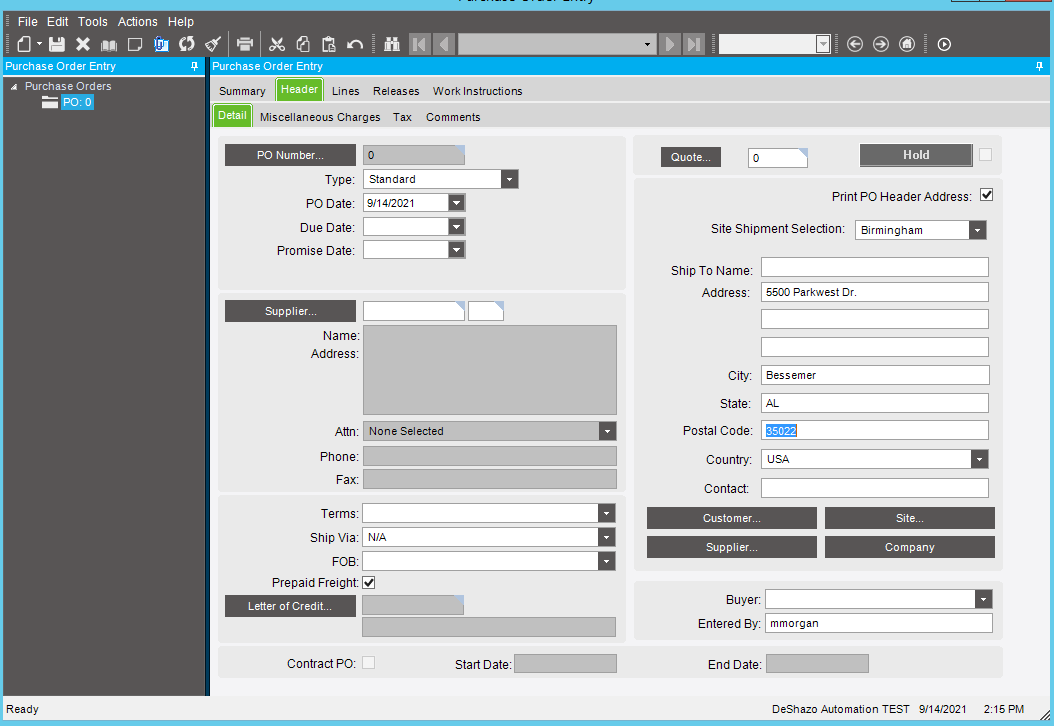This screenshot has width=1054, height=726.
Task: Click the Customer... button
Action: pos(732,518)
